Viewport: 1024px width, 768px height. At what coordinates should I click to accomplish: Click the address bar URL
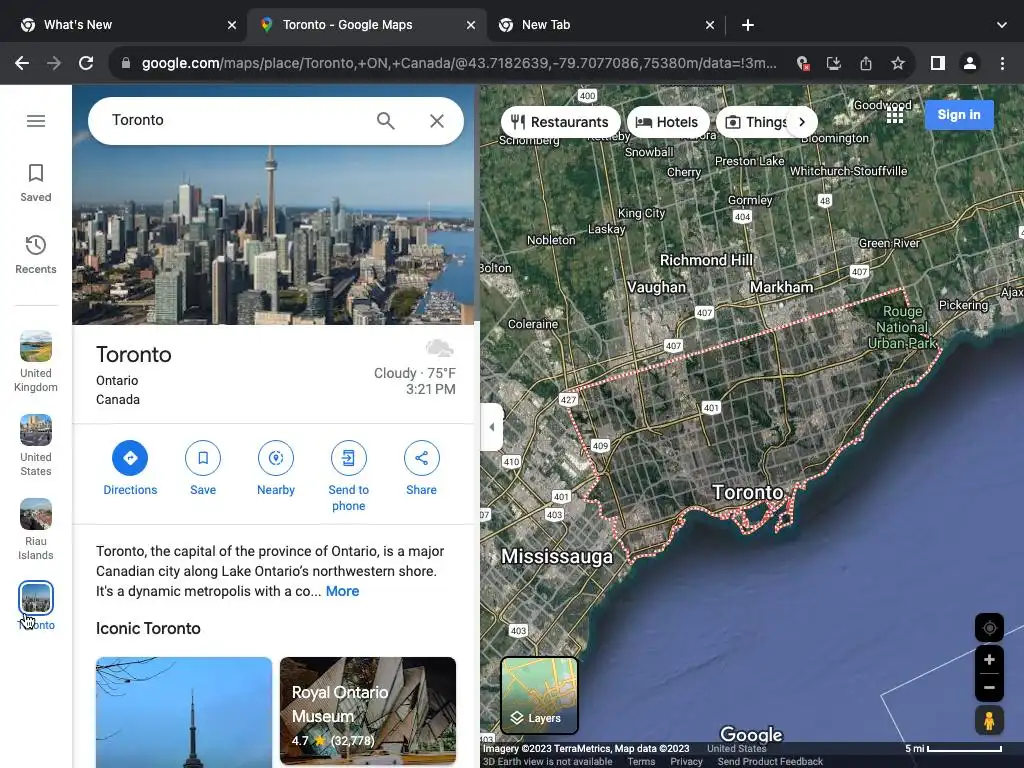pos(458,63)
